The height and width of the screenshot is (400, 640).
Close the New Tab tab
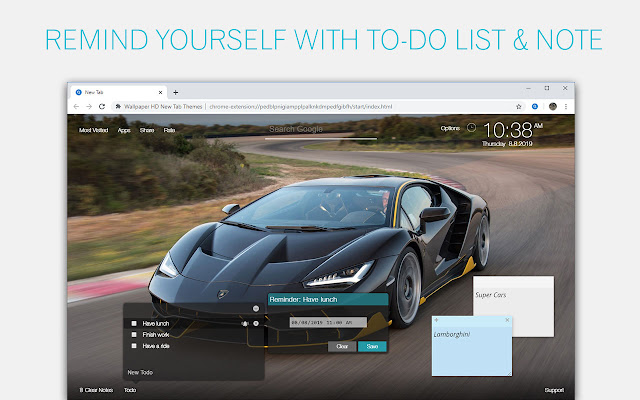[x=160, y=93]
